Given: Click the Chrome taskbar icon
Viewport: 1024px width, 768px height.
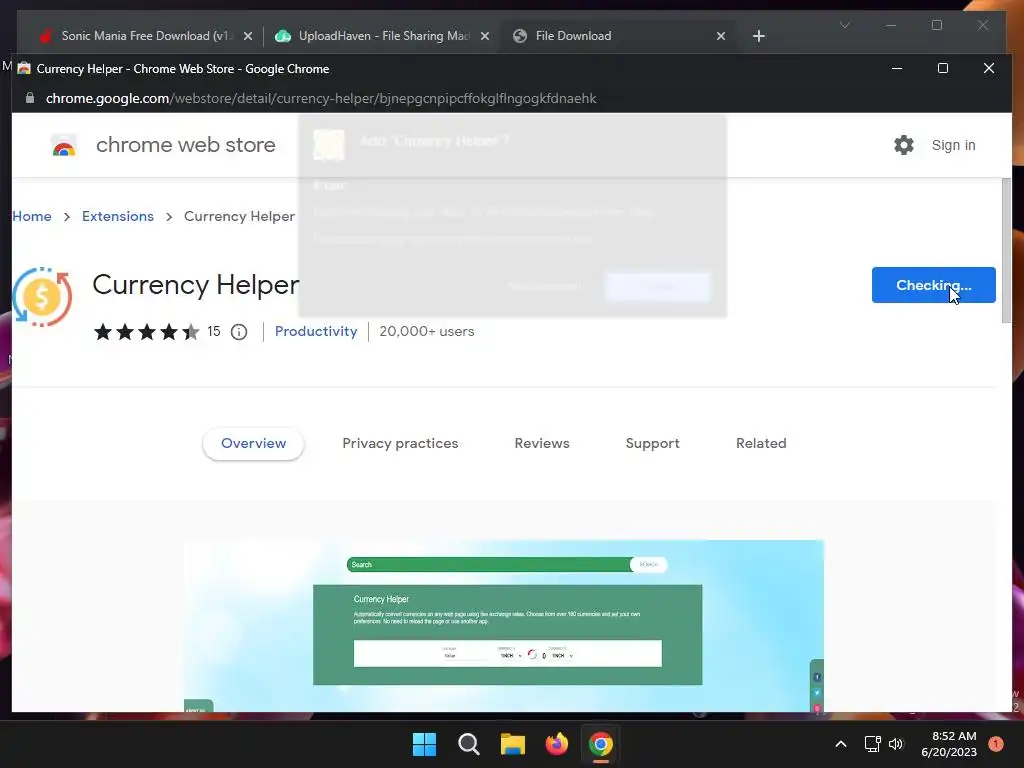Looking at the screenshot, I should 601,744.
